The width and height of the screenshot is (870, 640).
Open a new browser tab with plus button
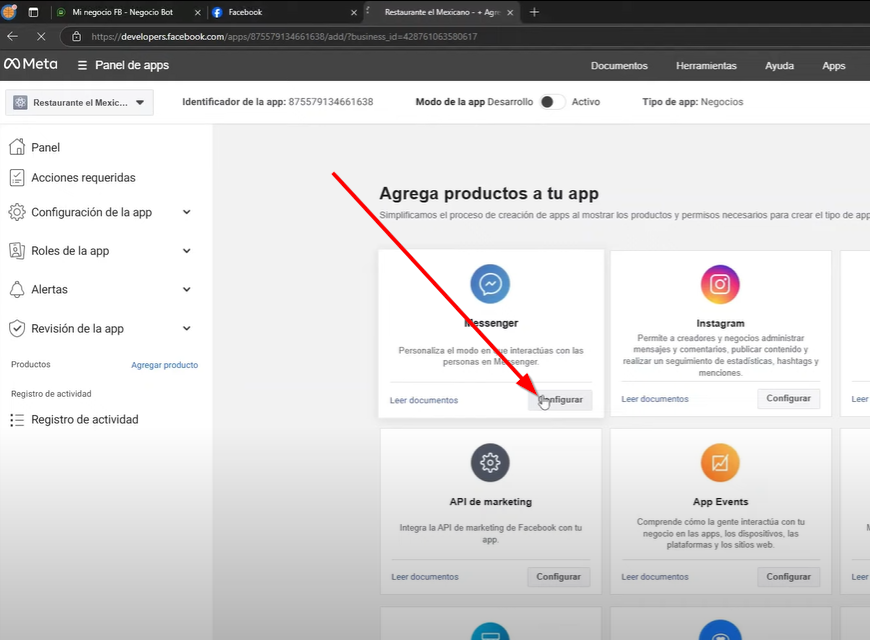pos(534,12)
